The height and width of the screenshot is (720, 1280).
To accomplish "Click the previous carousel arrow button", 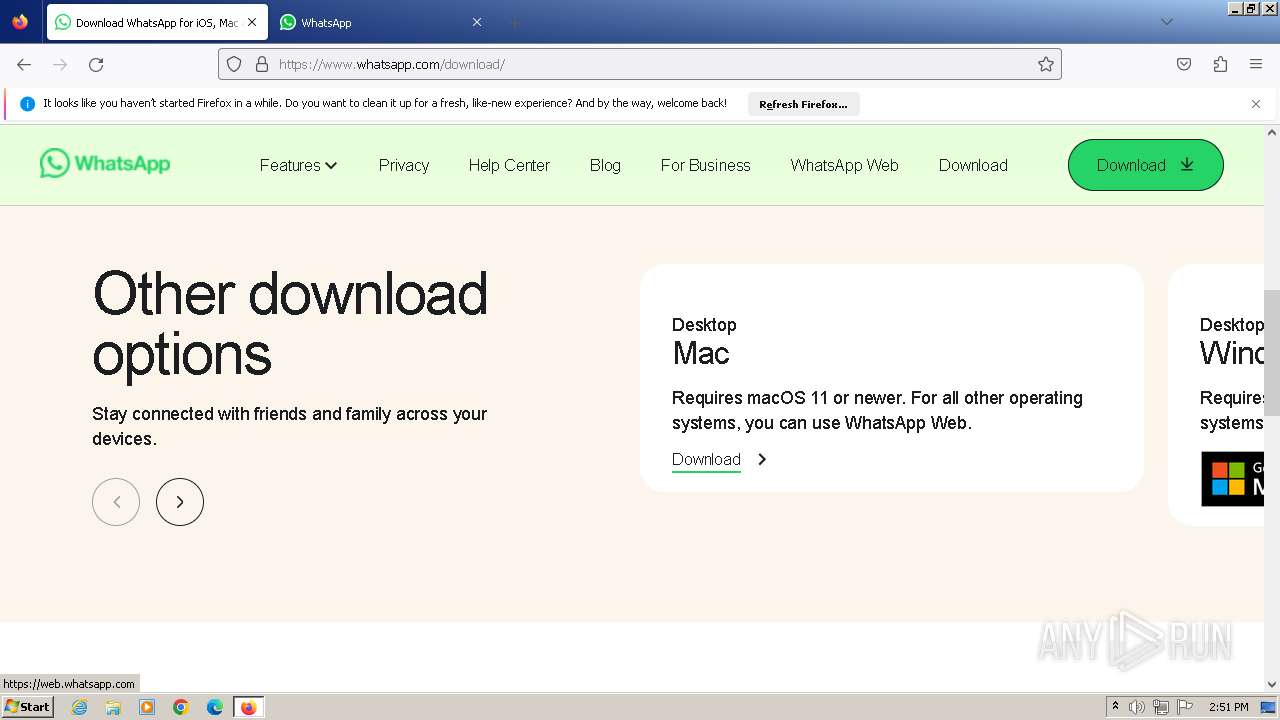I will 116,502.
